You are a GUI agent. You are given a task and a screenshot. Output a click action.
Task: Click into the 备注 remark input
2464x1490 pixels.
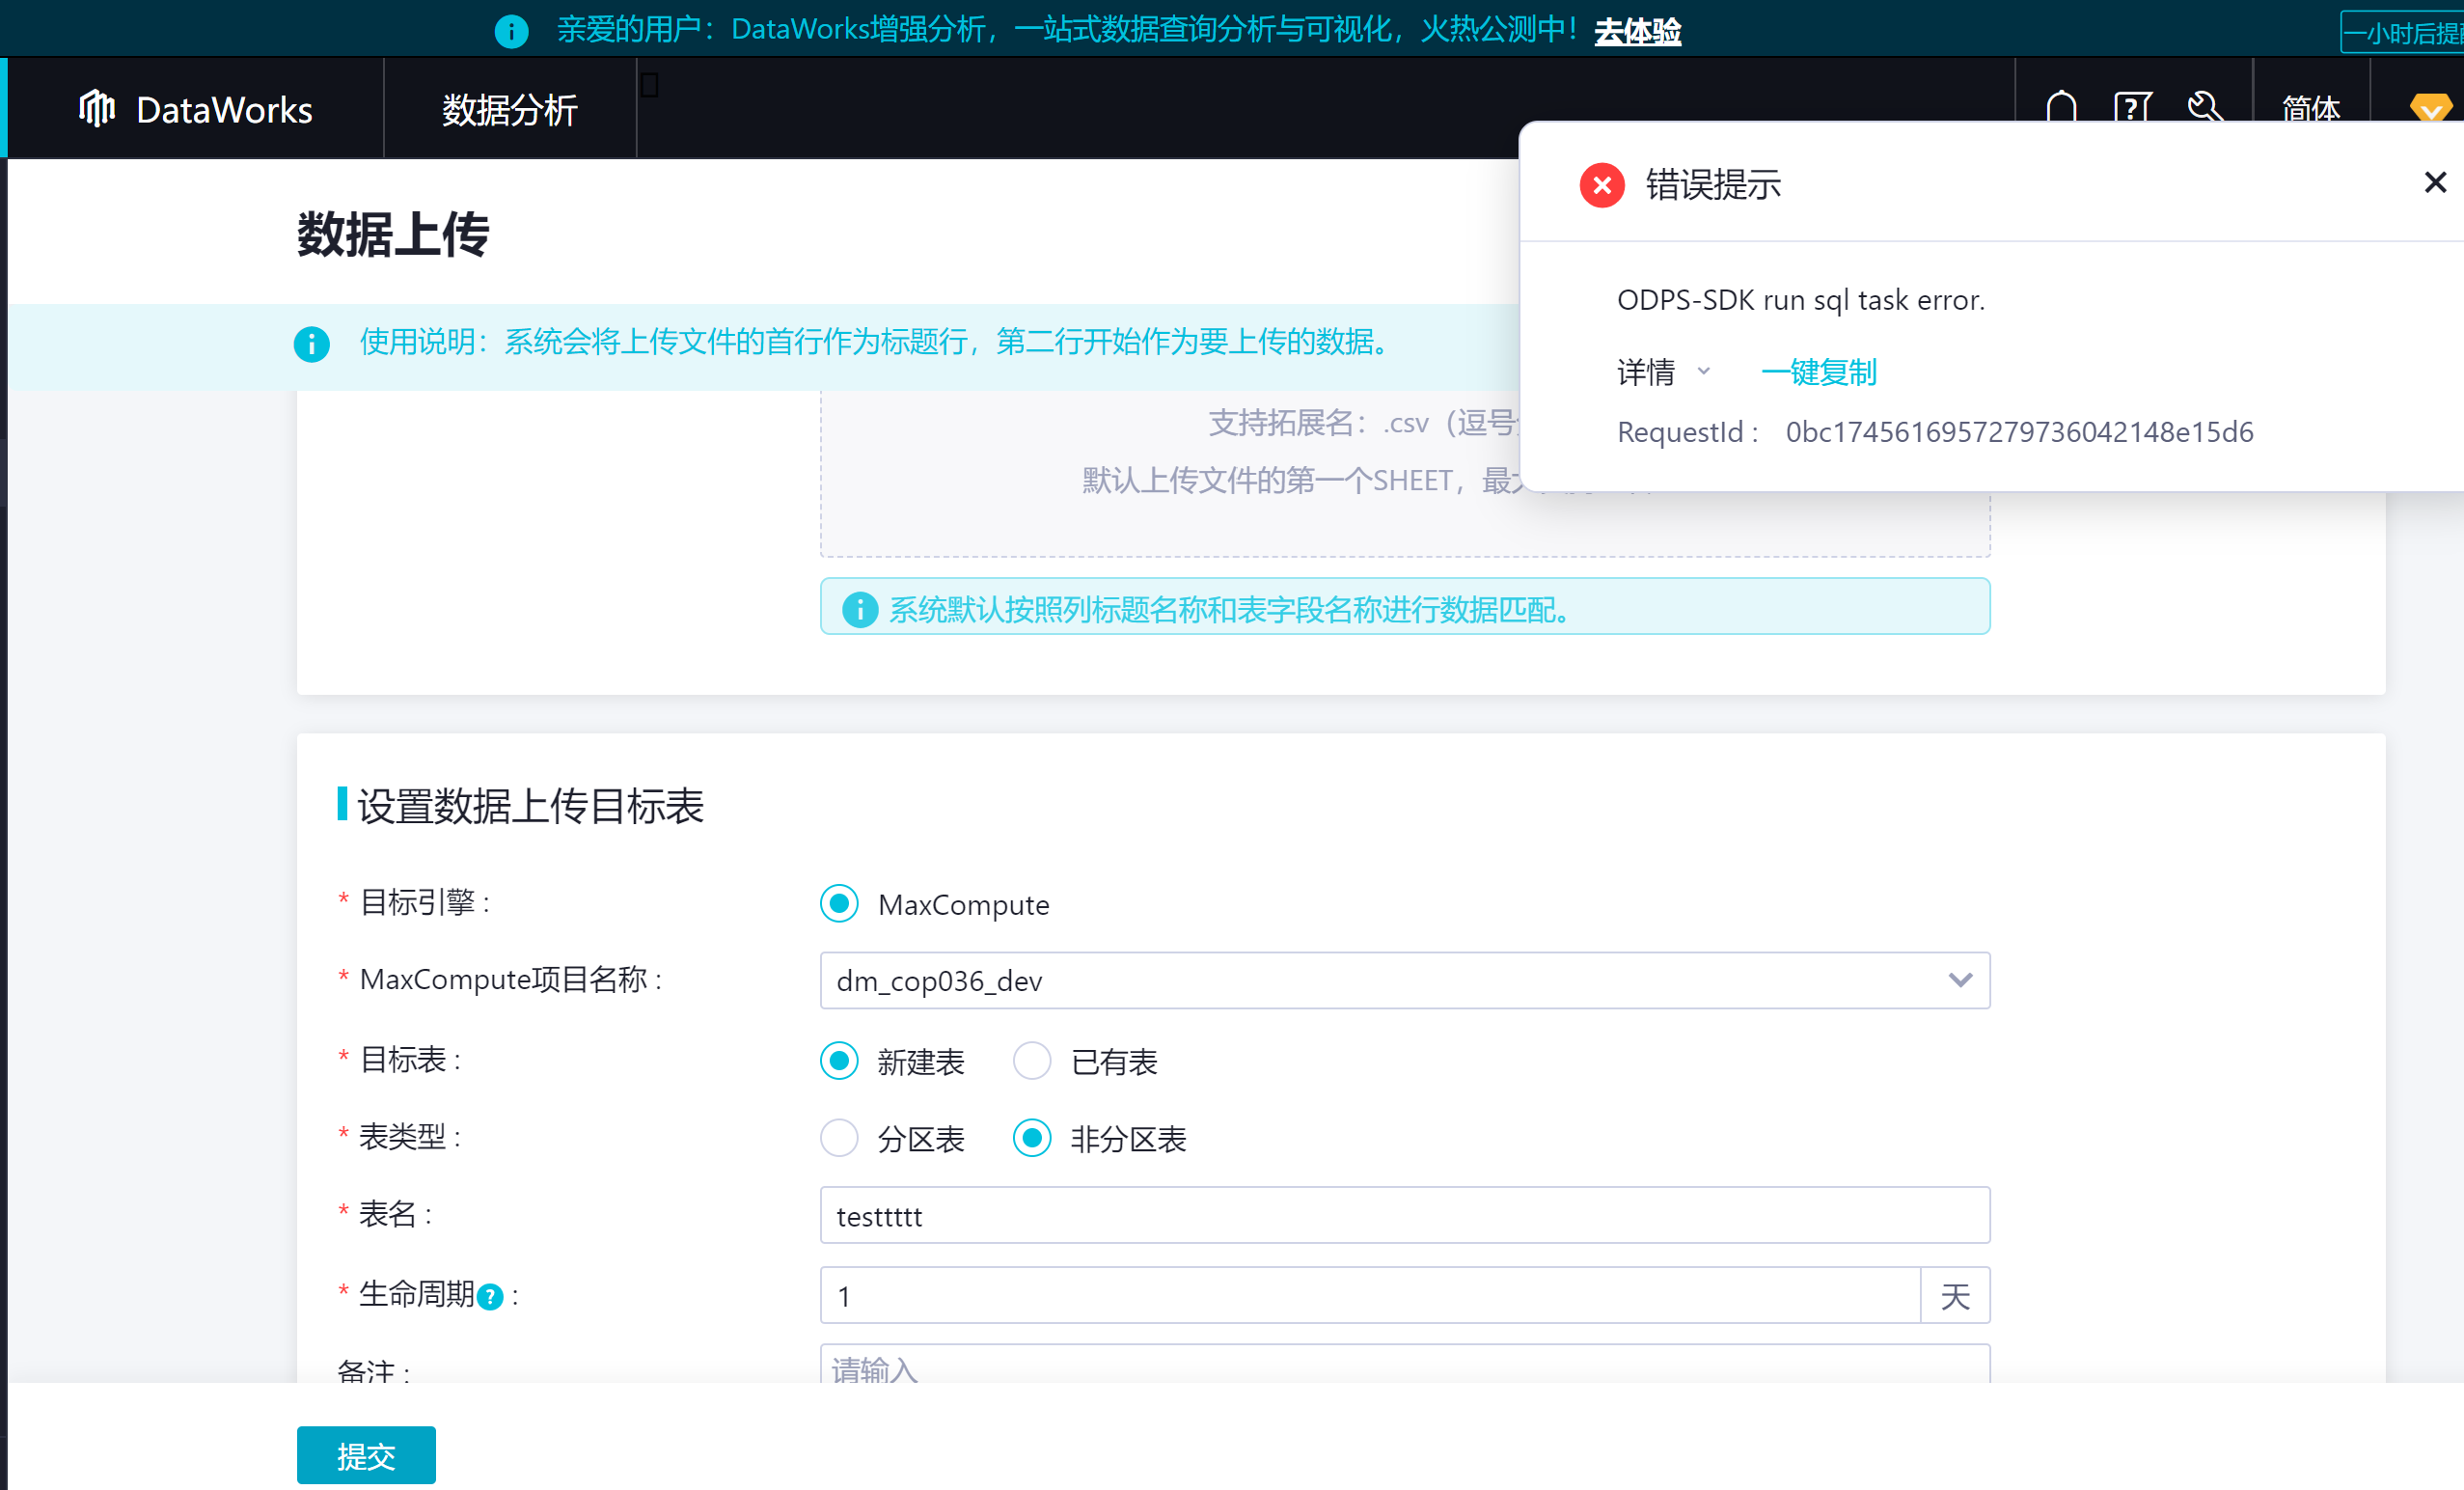[x=1404, y=1365]
